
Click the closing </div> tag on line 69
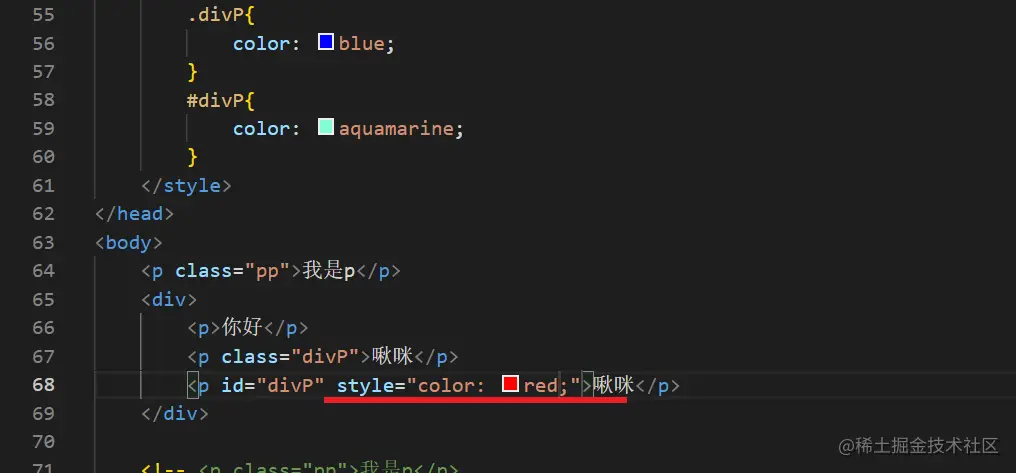pyautogui.click(x=175, y=413)
